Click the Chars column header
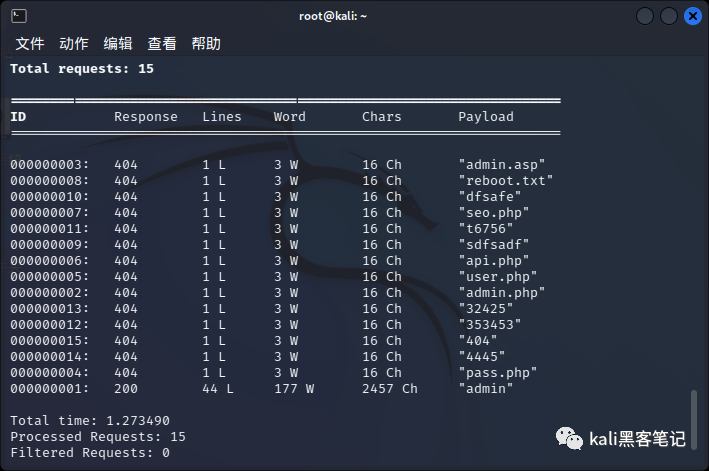709x471 pixels. tap(382, 117)
